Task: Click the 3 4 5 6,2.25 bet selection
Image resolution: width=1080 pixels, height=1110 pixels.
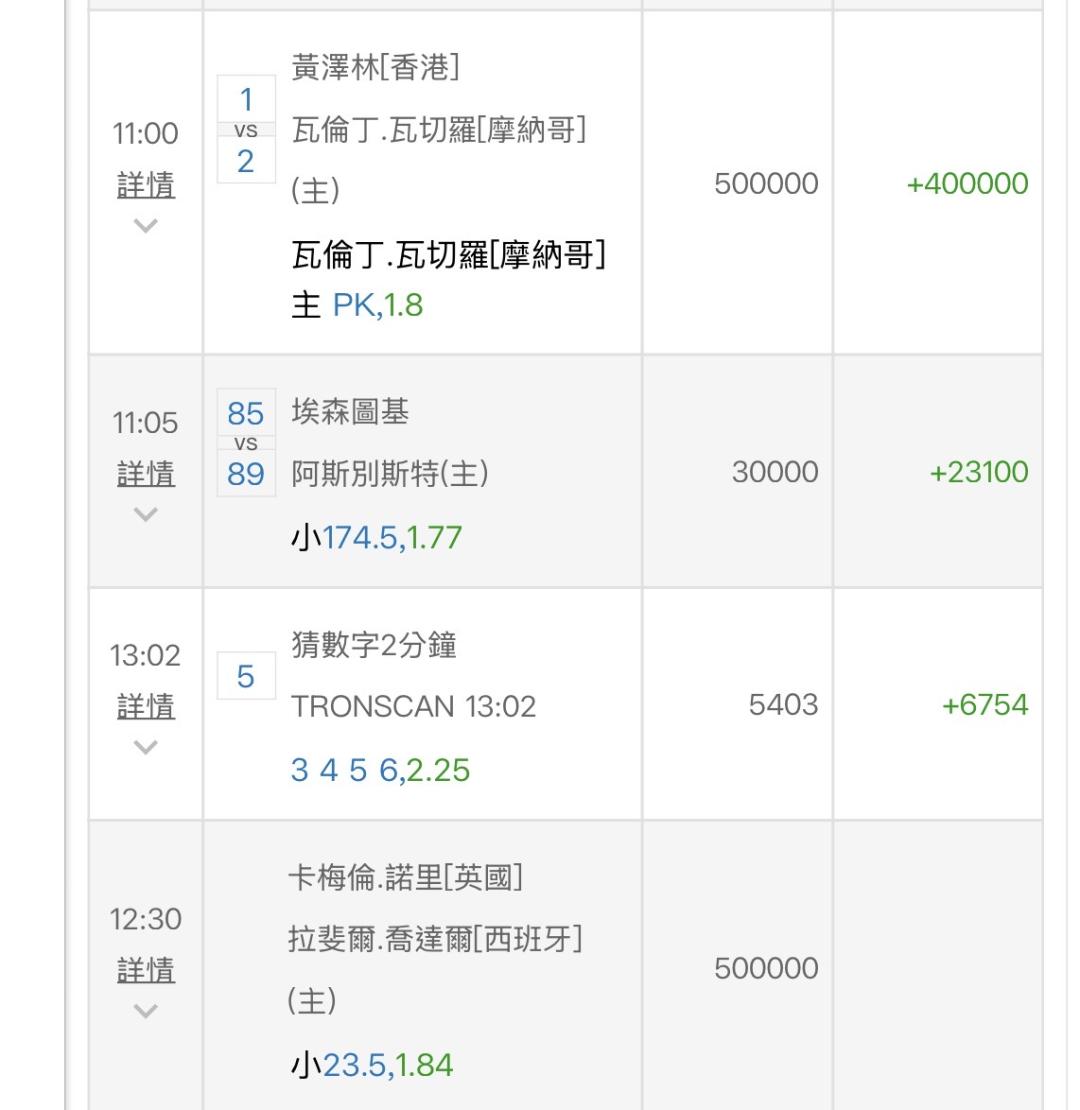Action: coord(380,770)
